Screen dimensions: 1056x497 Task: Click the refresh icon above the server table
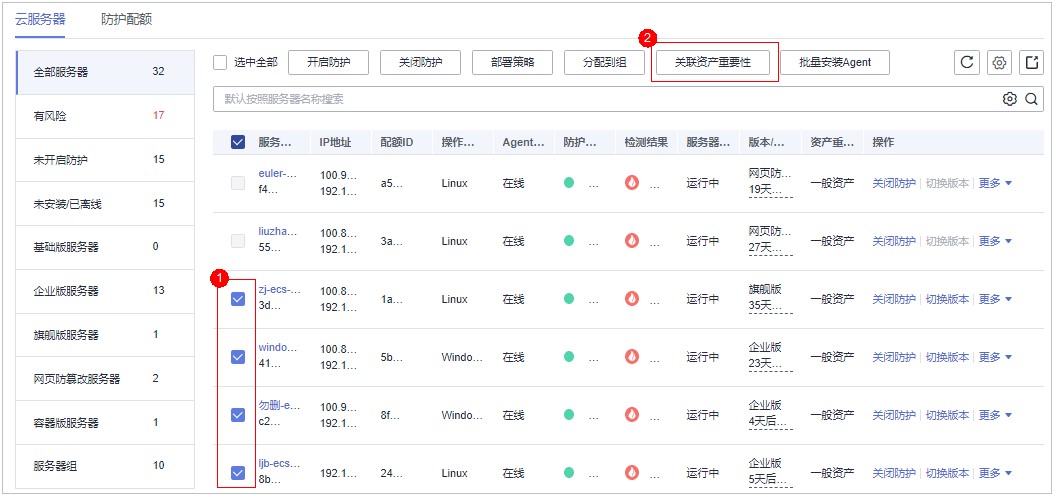[x=966, y=63]
